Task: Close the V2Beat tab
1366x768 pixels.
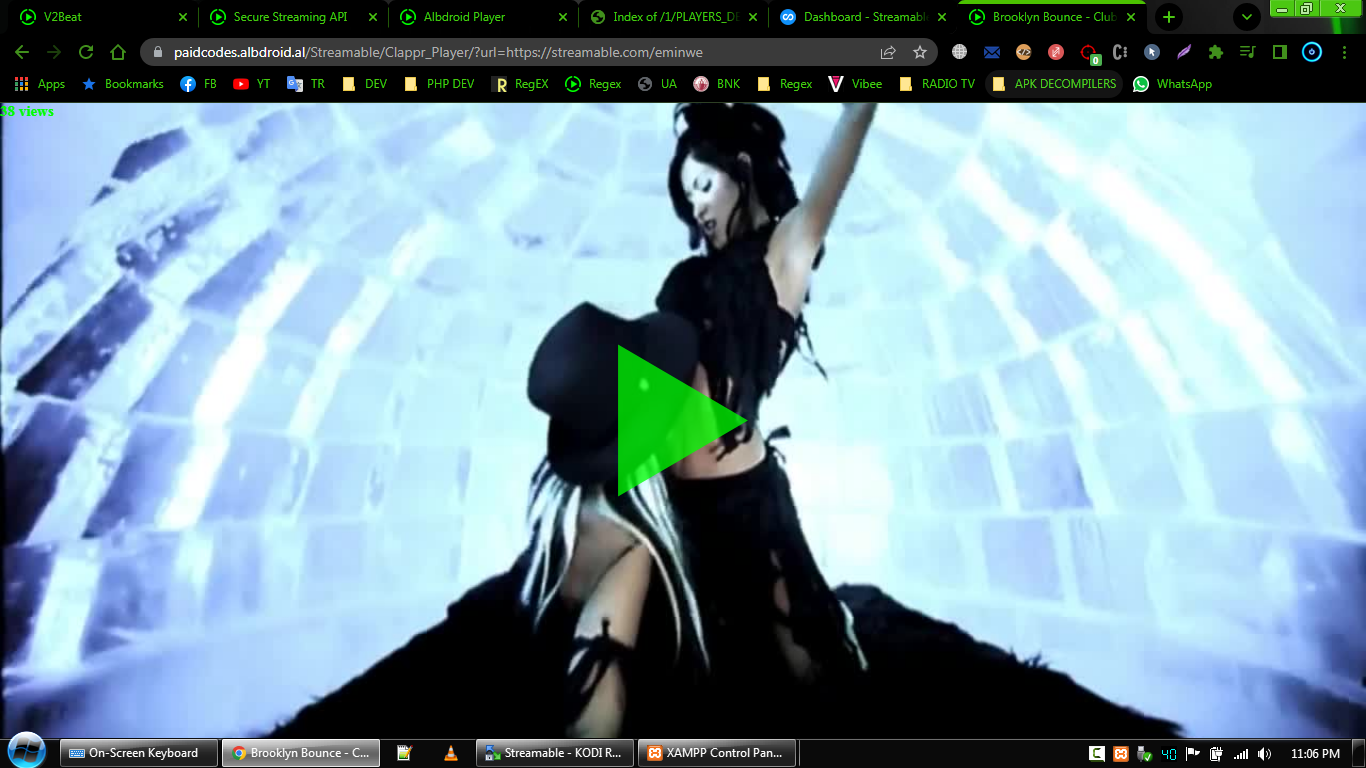Action: (182, 17)
